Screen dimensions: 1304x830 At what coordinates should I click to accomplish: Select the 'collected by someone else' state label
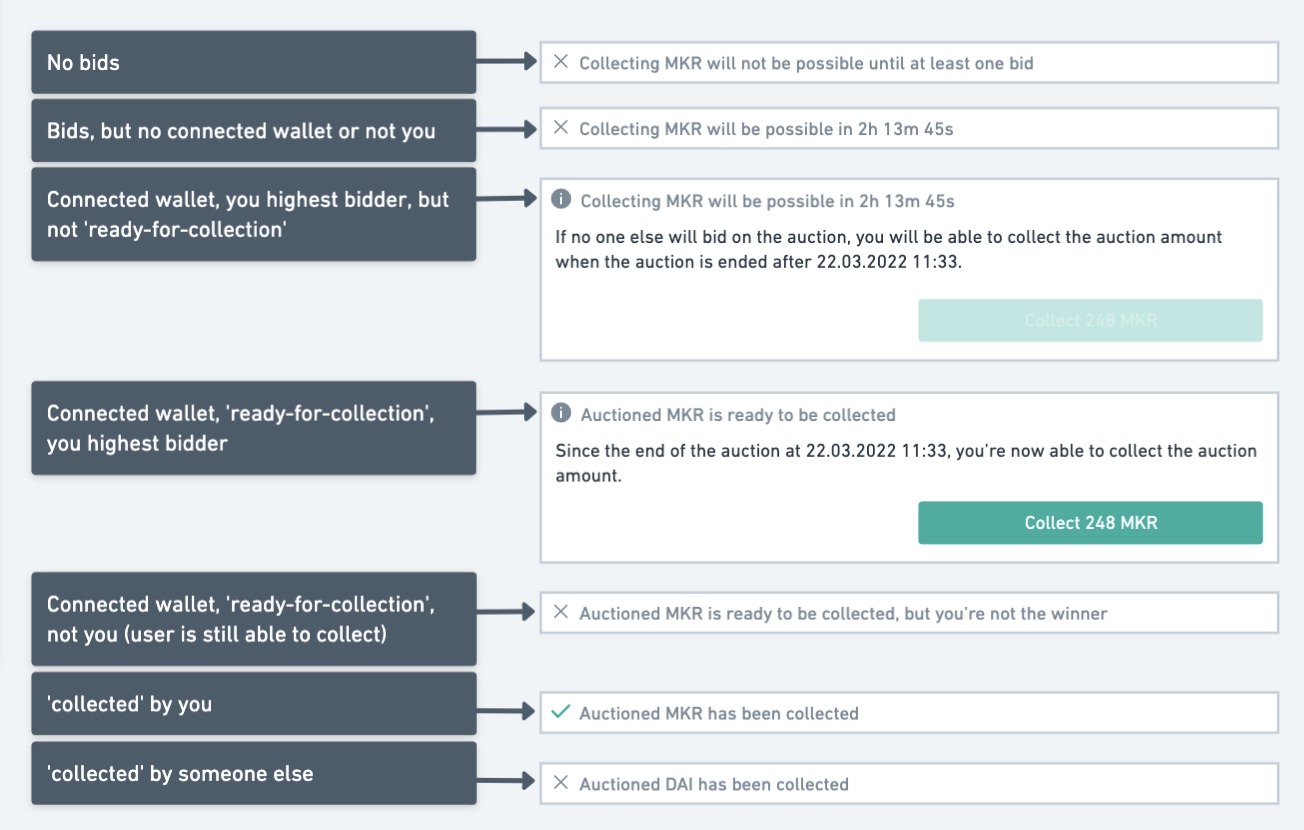coord(253,773)
